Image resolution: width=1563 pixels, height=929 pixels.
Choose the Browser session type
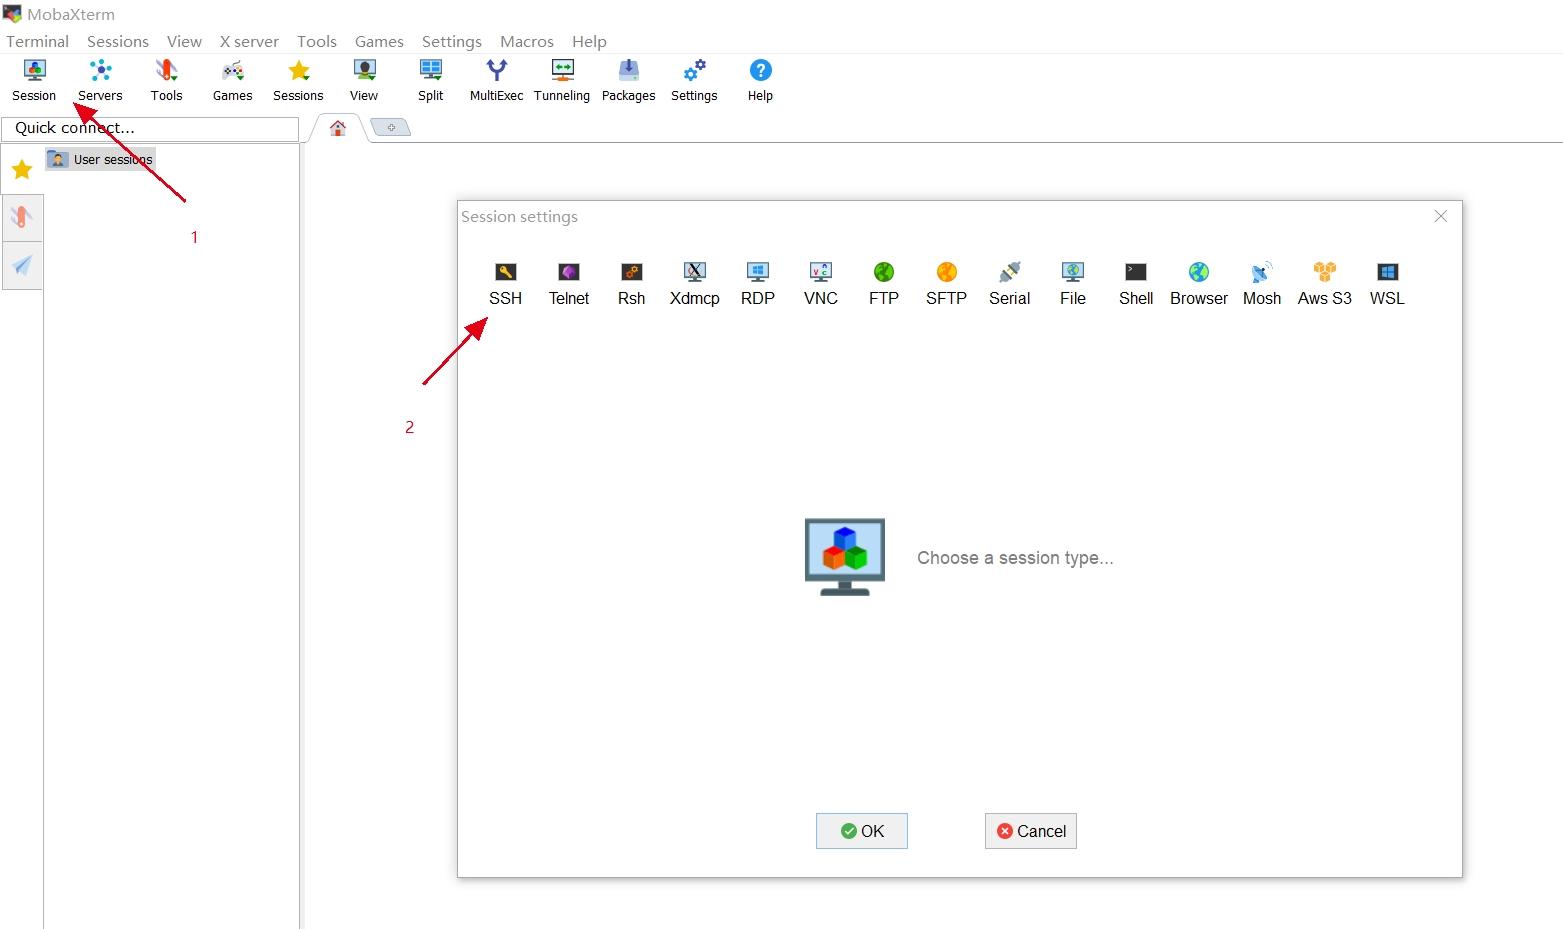pyautogui.click(x=1198, y=284)
